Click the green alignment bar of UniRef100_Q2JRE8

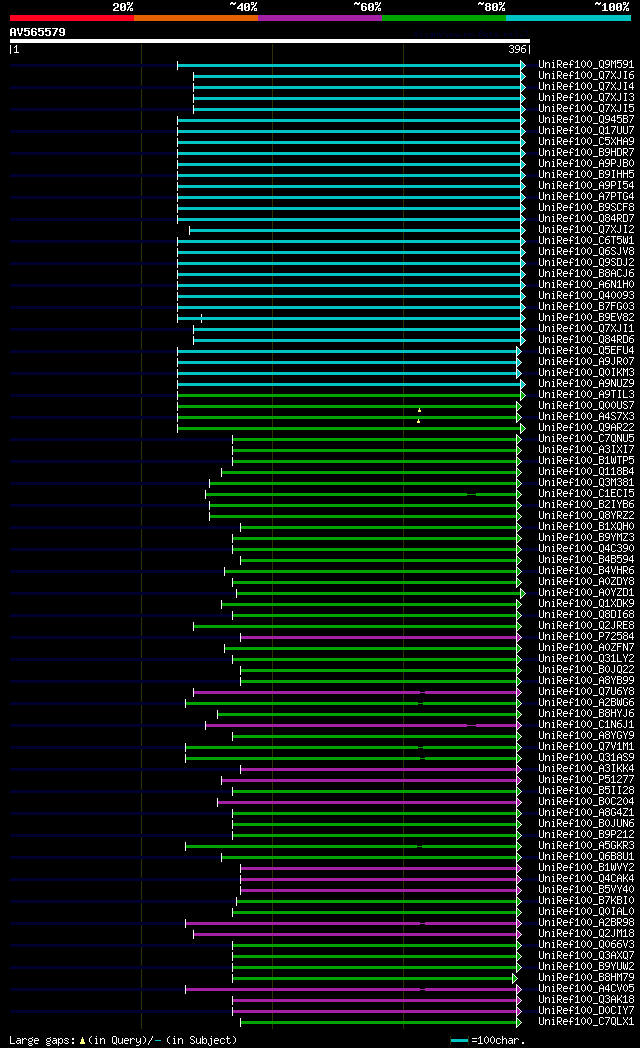(x=356, y=626)
